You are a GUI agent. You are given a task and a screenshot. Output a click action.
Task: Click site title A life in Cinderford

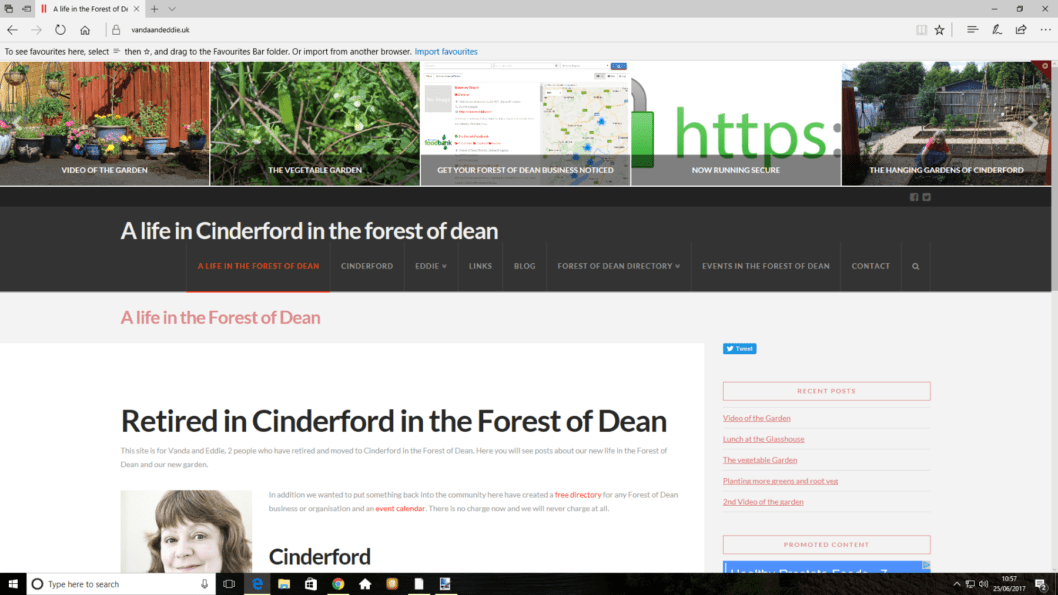[309, 231]
